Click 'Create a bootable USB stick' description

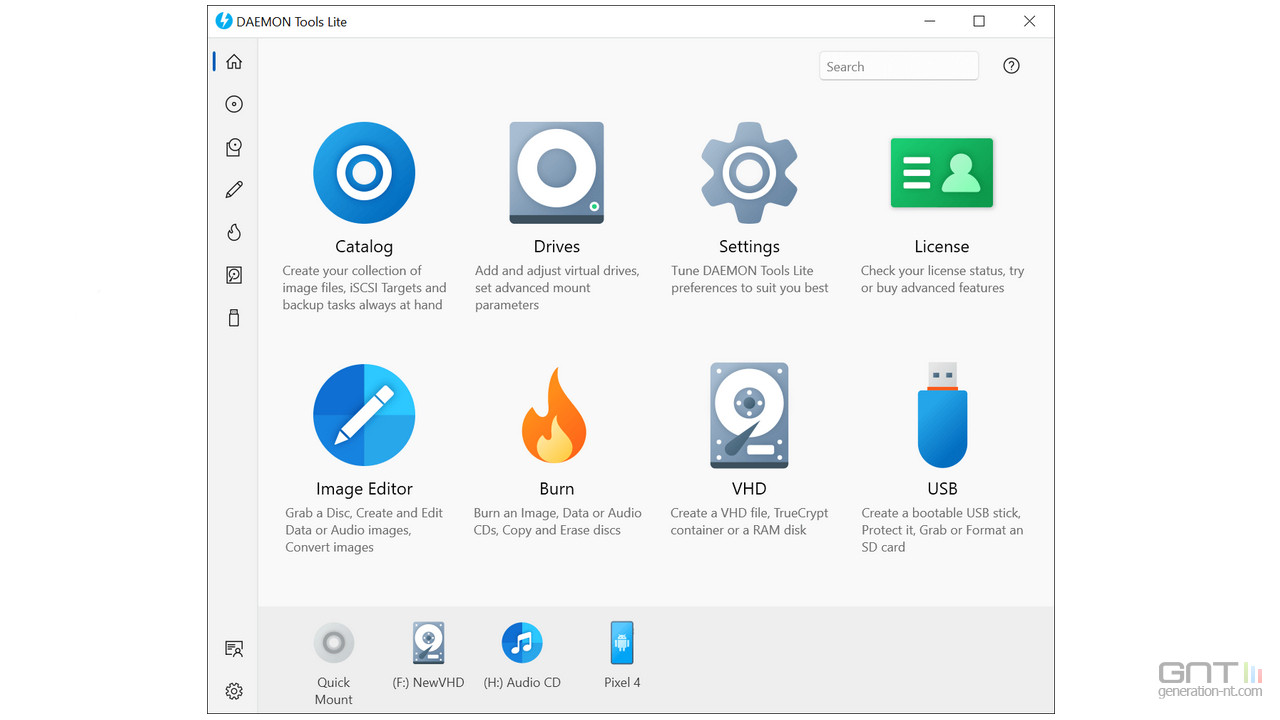tap(942, 530)
